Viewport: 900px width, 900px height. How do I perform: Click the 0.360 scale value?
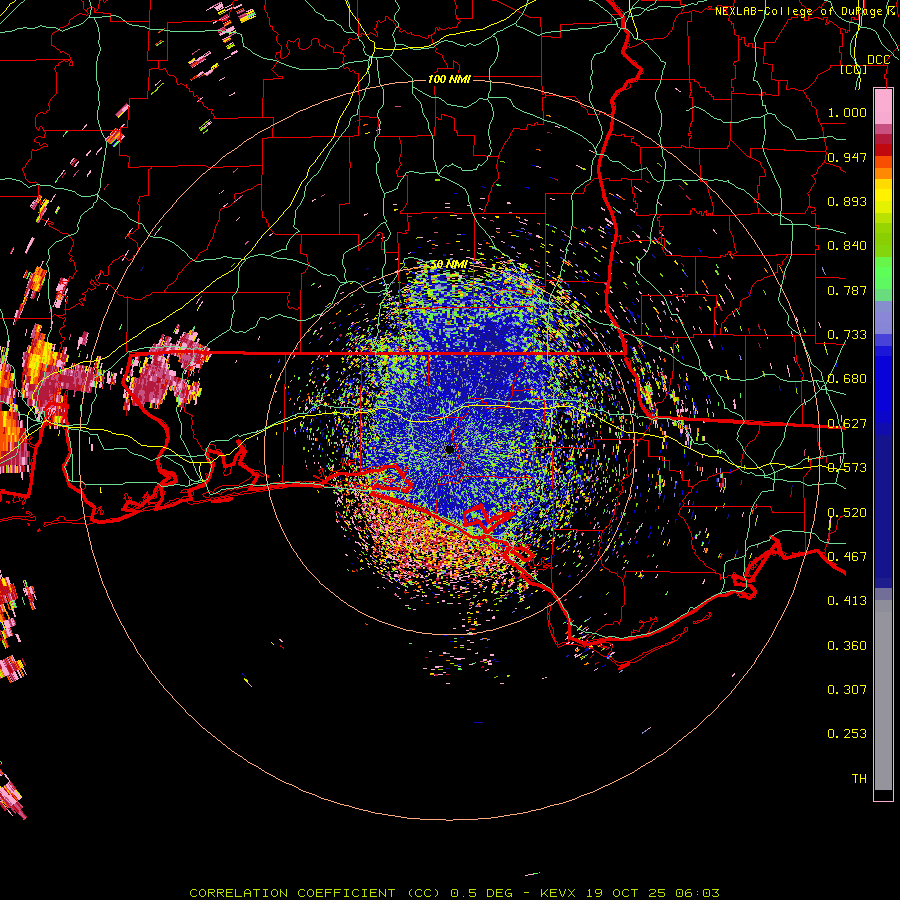pyautogui.click(x=847, y=646)
